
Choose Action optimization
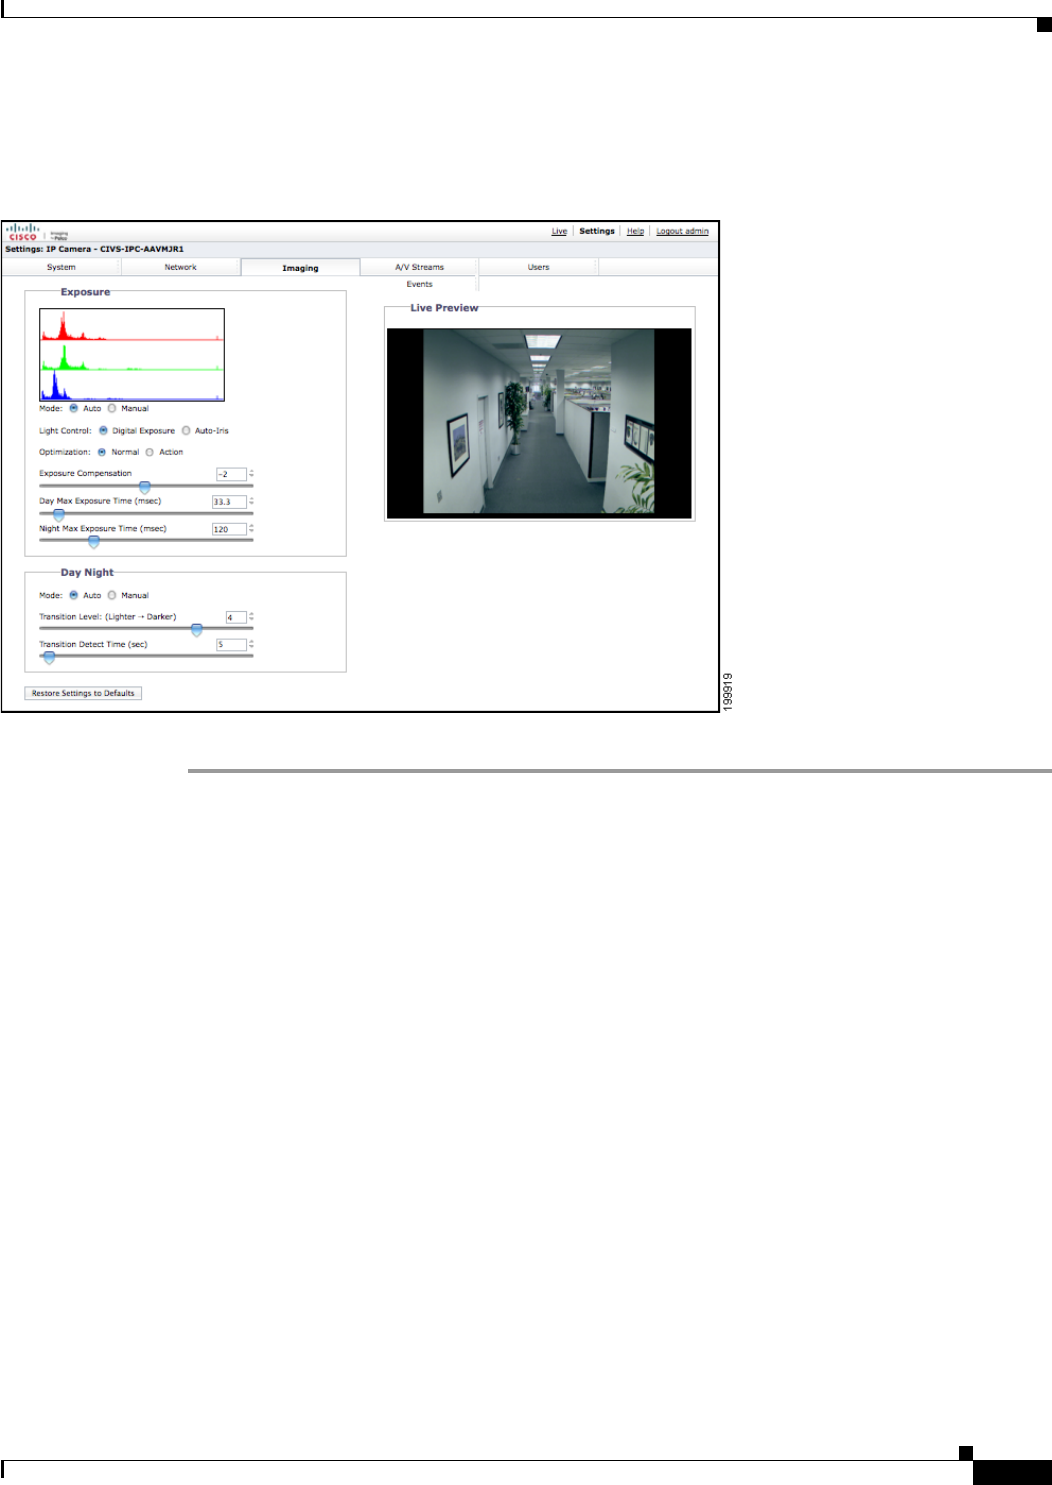click(x=150, y=452)
